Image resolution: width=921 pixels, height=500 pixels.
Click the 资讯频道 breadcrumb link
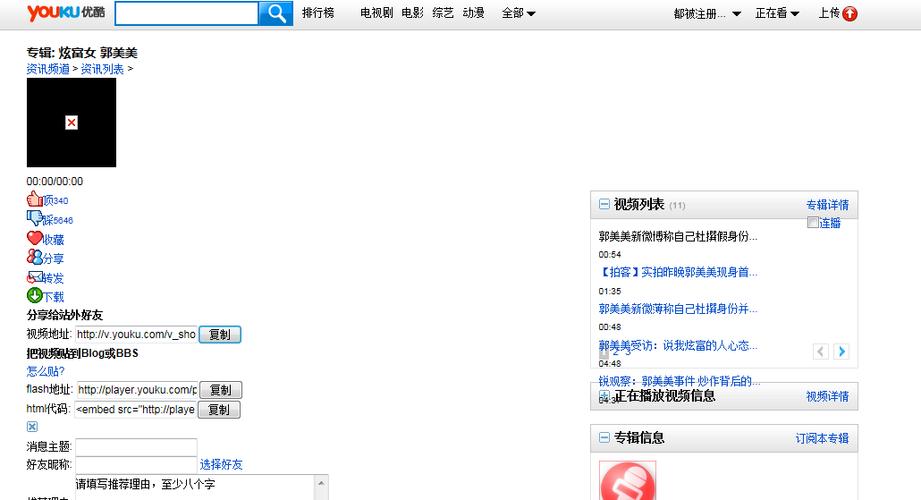tap(48, 69)
